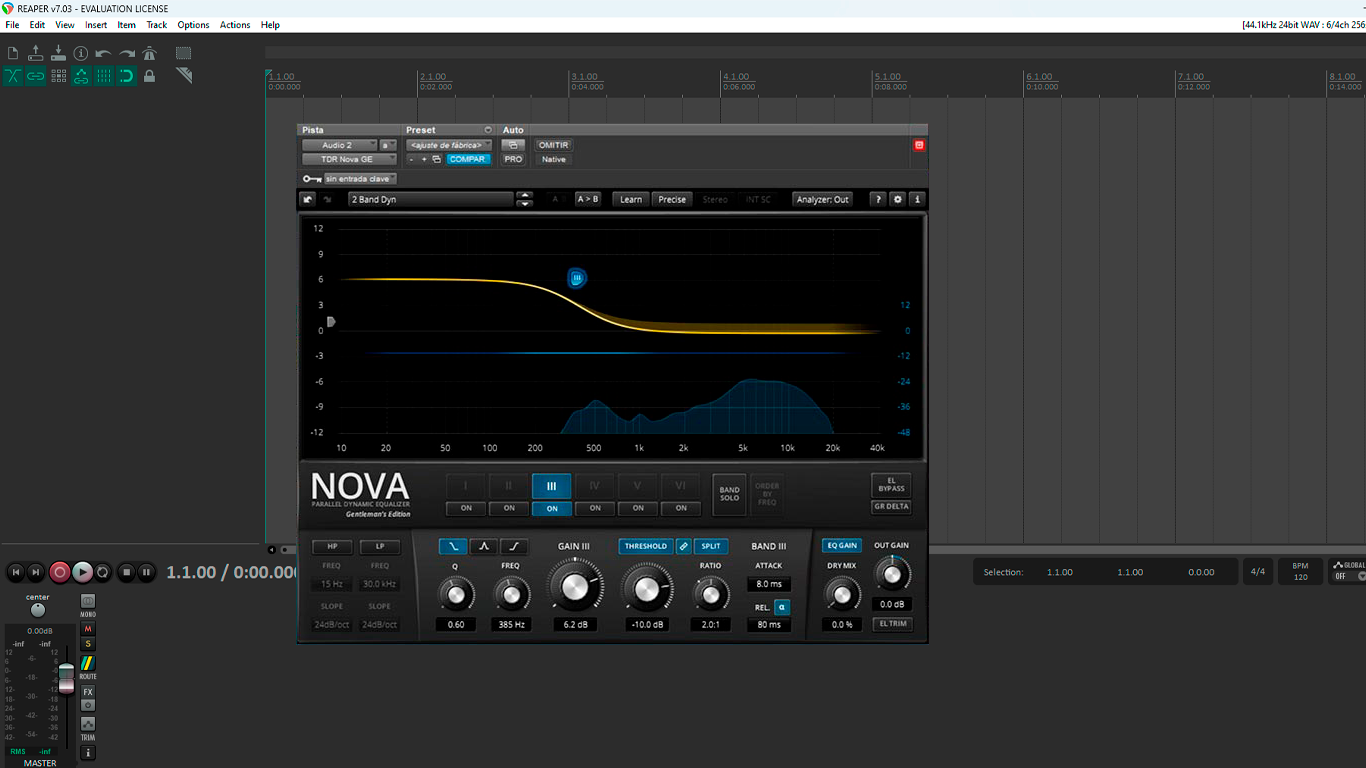The width and height of the screenshot is (1366, 768).
Task: Enable the HP filter button
Action: pyautogui.click(x=332, y=547)
